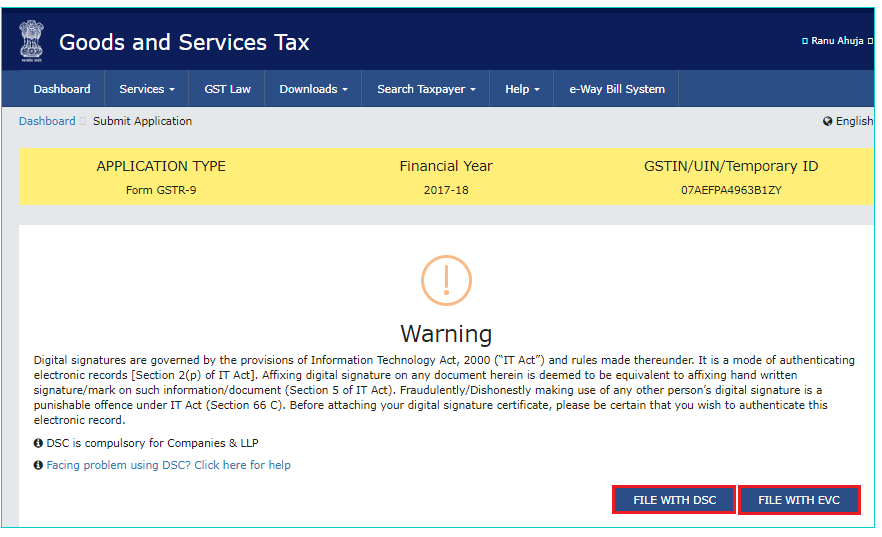This screenshot has width=882, height=537.
Task: Expand the Services dropdown menu
Action: click(x=147, y=89)
